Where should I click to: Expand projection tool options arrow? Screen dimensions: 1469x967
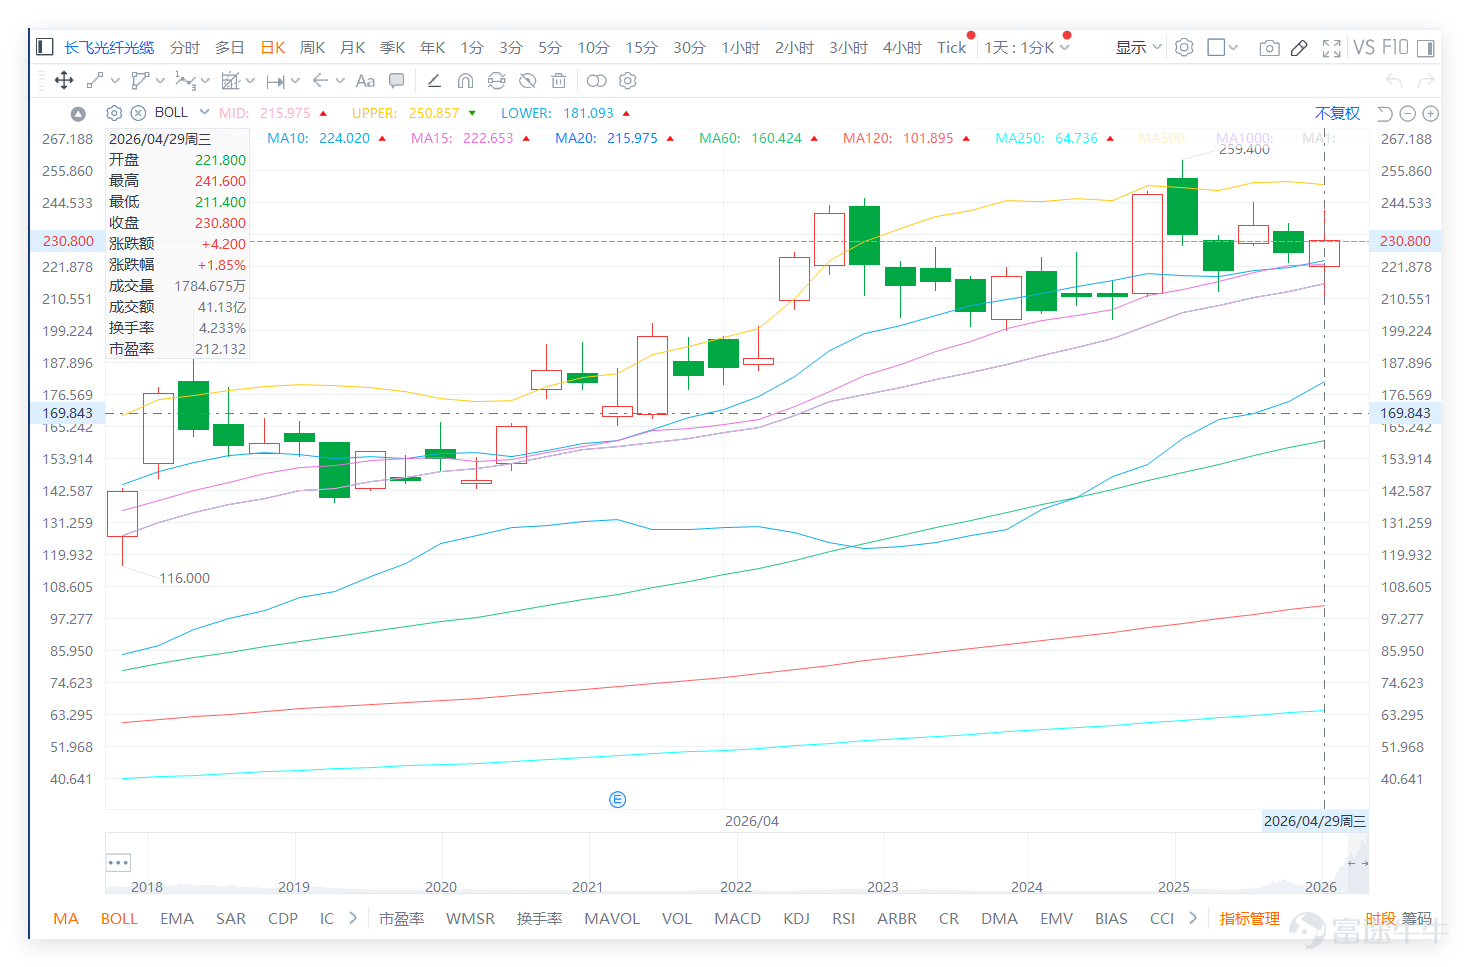coord(250,81)
